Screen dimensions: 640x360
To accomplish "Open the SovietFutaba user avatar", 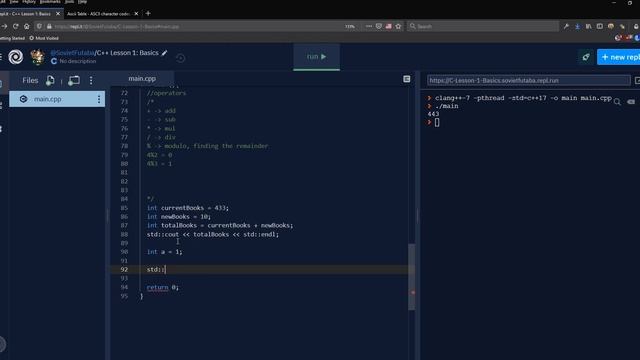I will [38, 57].
